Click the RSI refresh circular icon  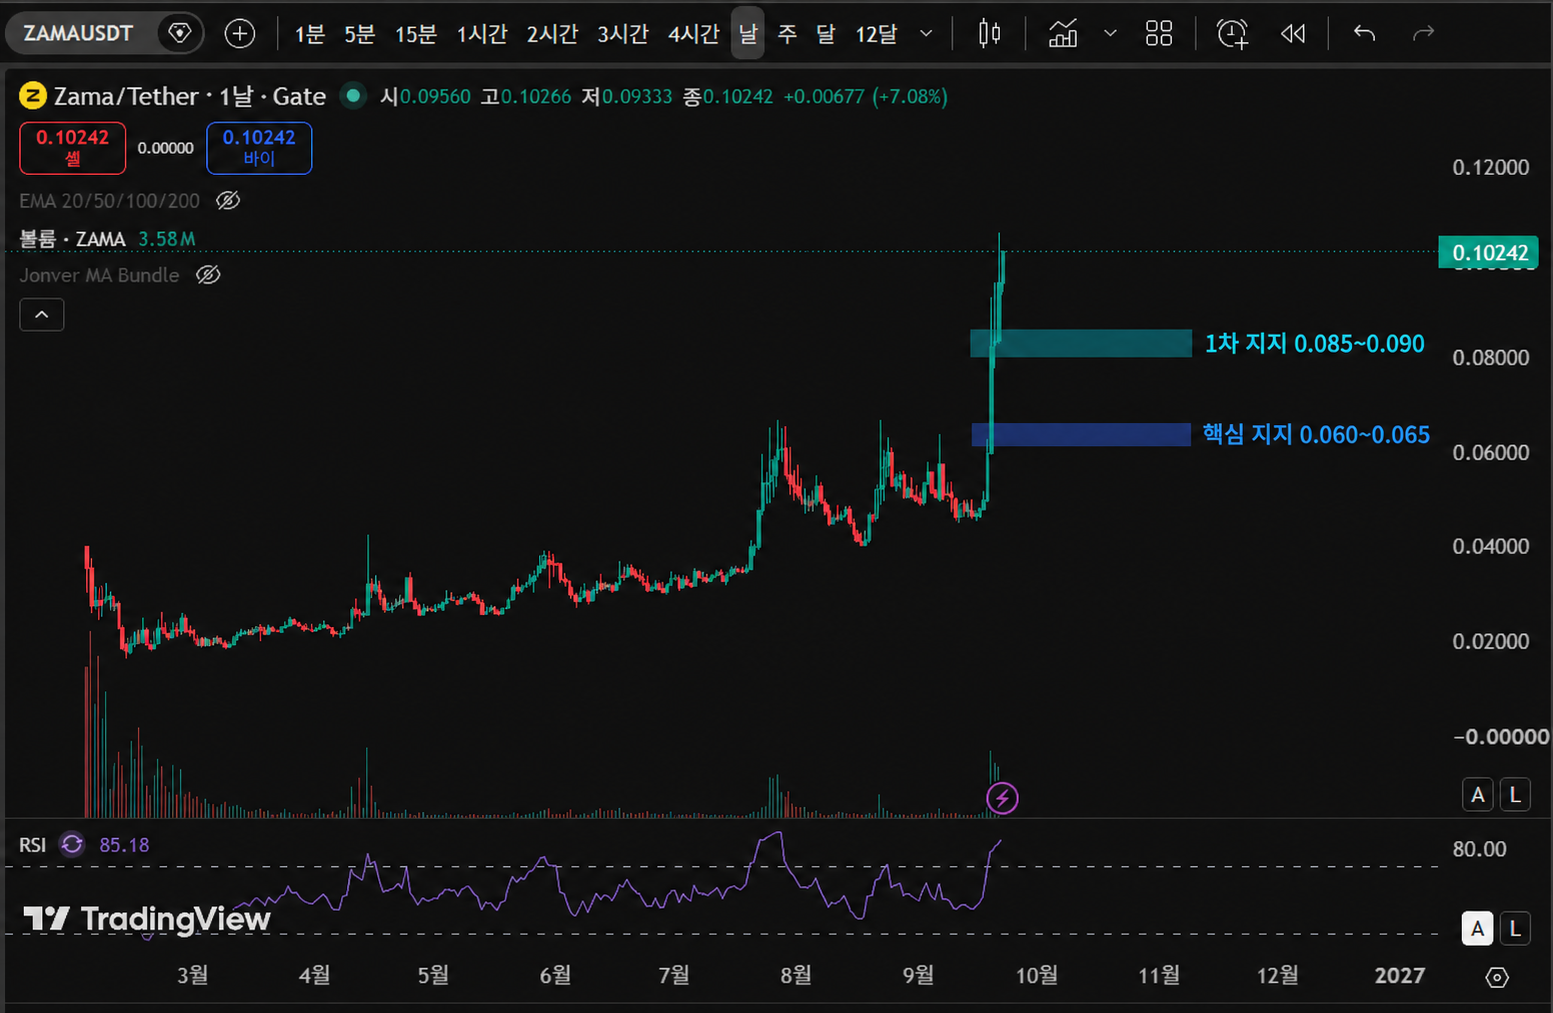[x=72, y=845]
